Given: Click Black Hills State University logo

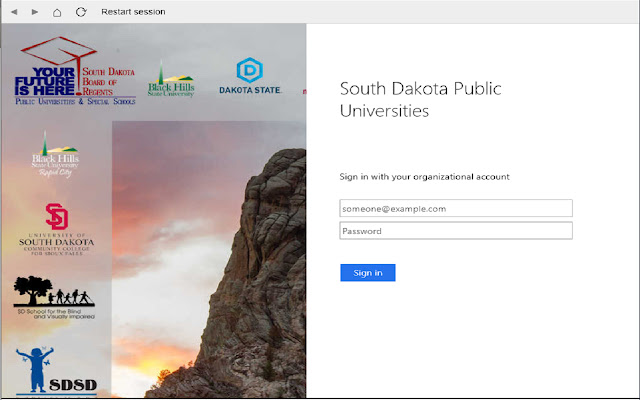Looking at the screenshot, I should click(171, 79).
